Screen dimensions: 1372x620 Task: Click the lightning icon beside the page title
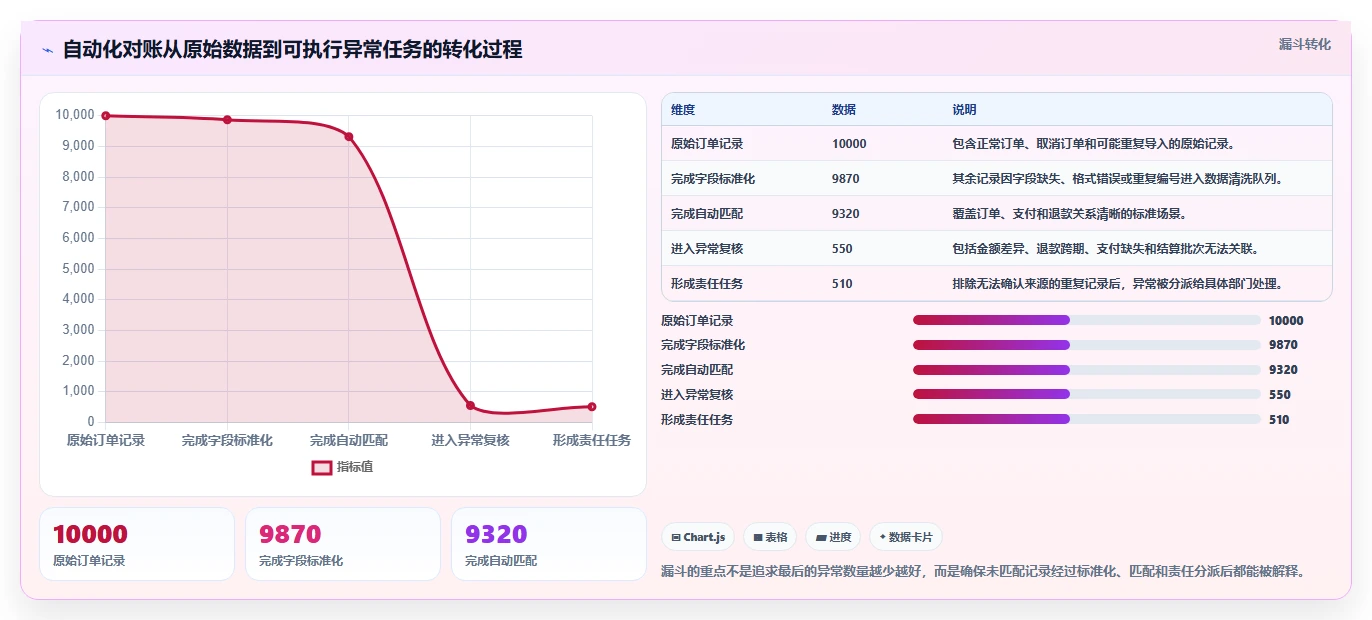(x=47, y=50)
